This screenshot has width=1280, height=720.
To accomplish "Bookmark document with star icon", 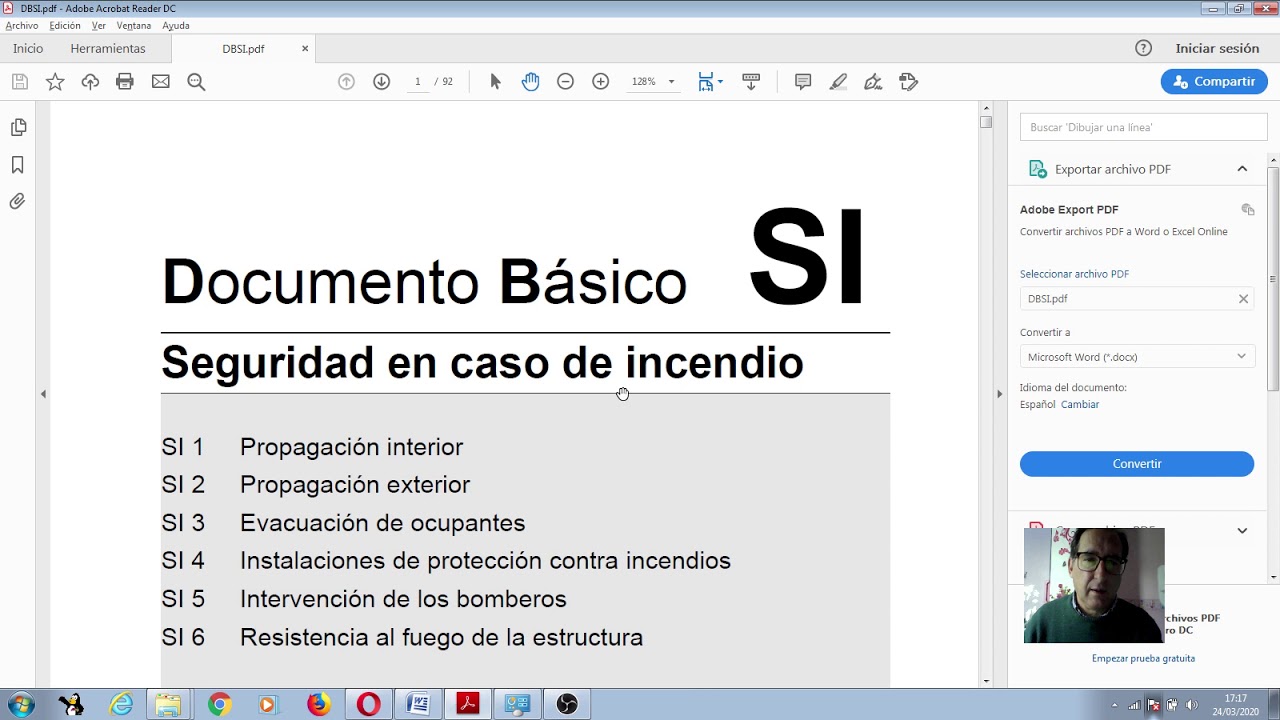I will click(55, 82).
